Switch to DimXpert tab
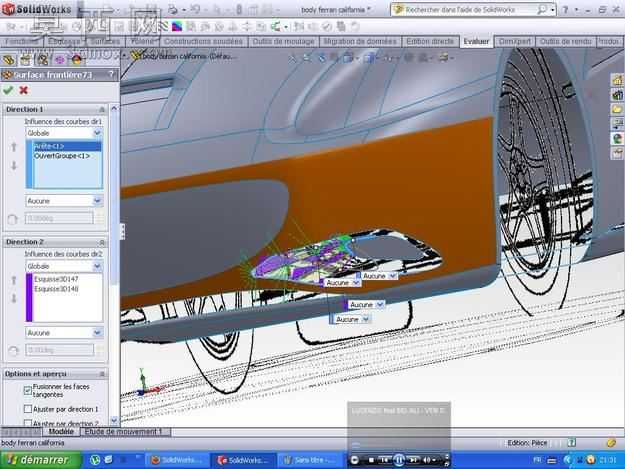The height and width of the screenshot is (469, 625). [515, 41]
